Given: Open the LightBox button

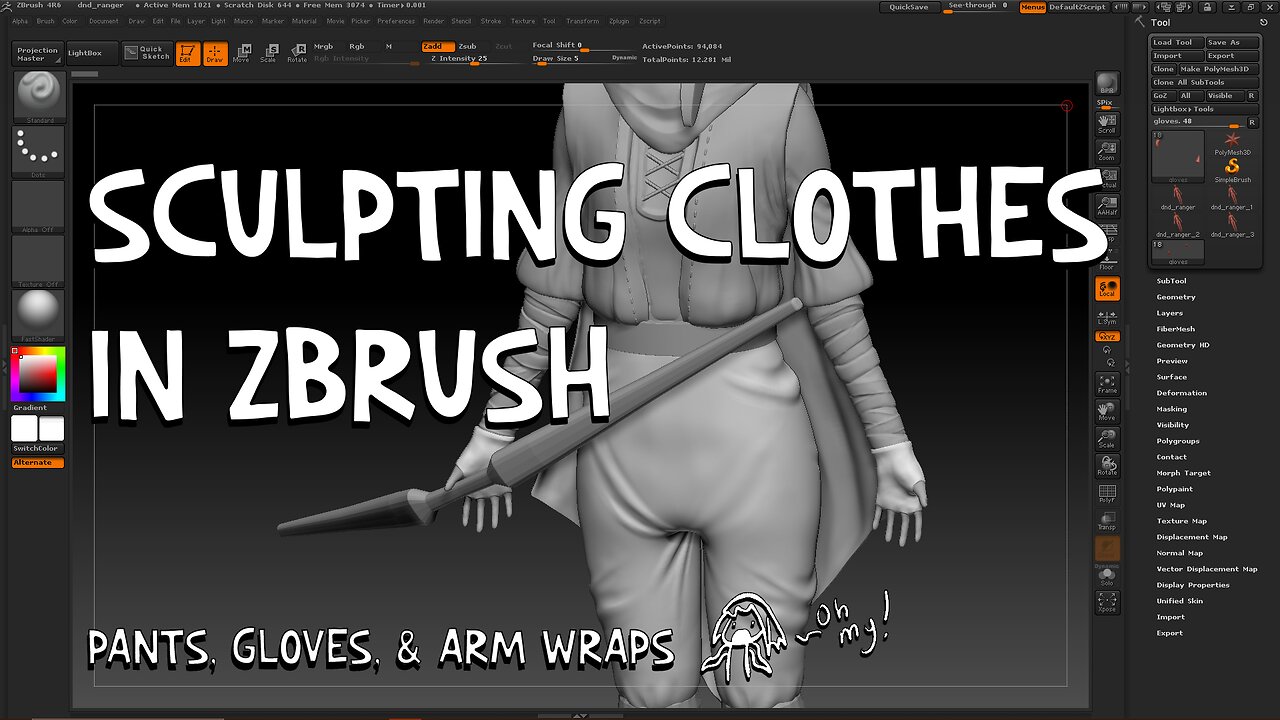Looking at the screenshot, I should (x=92, y=53).
